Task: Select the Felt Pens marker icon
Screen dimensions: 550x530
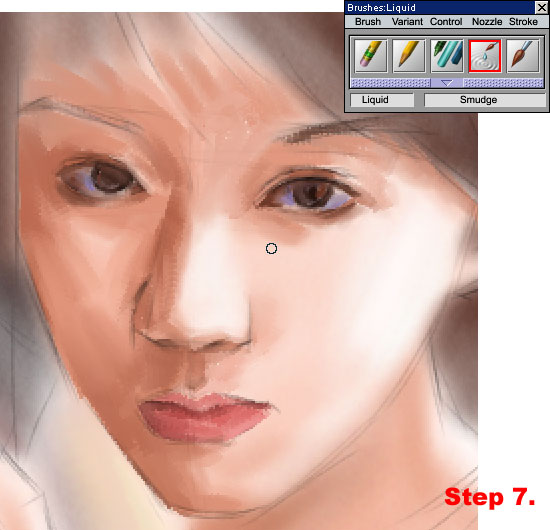Action: pos(447,56)
